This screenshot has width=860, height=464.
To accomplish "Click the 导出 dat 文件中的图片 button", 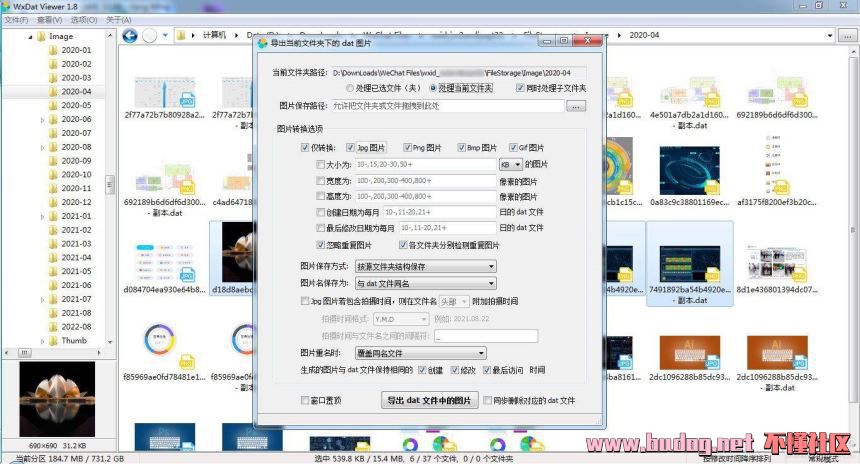I will tap(428, 400).
